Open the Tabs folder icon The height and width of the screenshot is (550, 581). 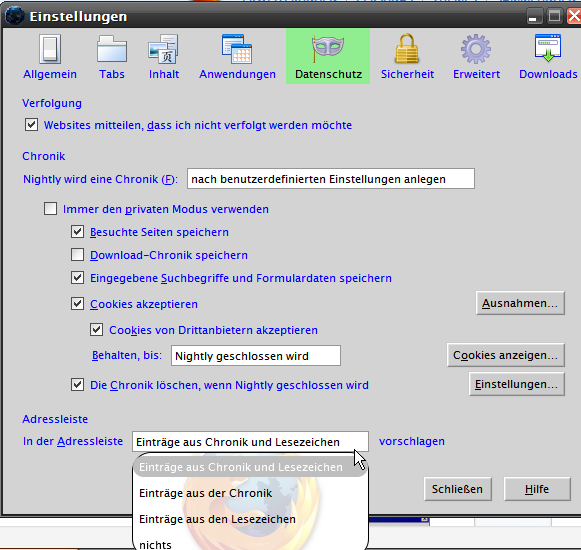point(112,49)
